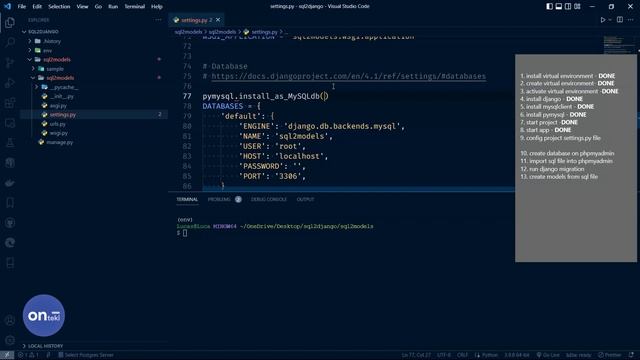Run the Python file with play icon
Viewport: 640px width, 360px height.
pyautogui.click(x=602, y=20)
